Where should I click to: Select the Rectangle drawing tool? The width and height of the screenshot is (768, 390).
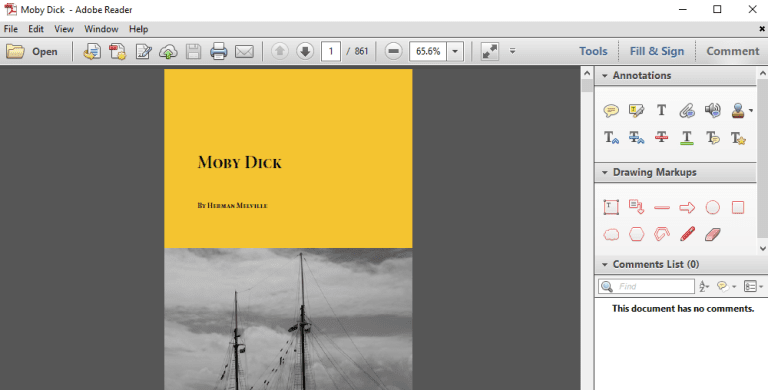[x=738, y=207]
